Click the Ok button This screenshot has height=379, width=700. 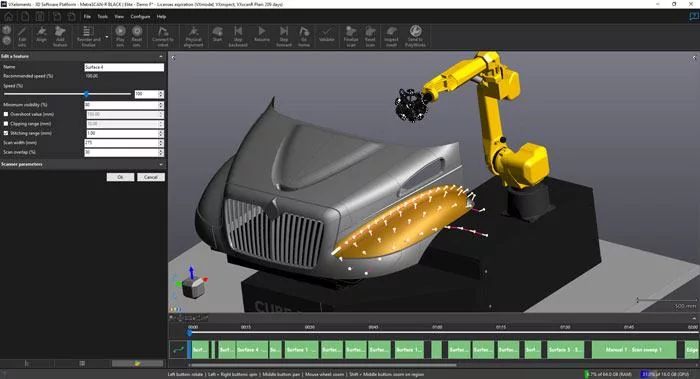(x=120, y=177)
